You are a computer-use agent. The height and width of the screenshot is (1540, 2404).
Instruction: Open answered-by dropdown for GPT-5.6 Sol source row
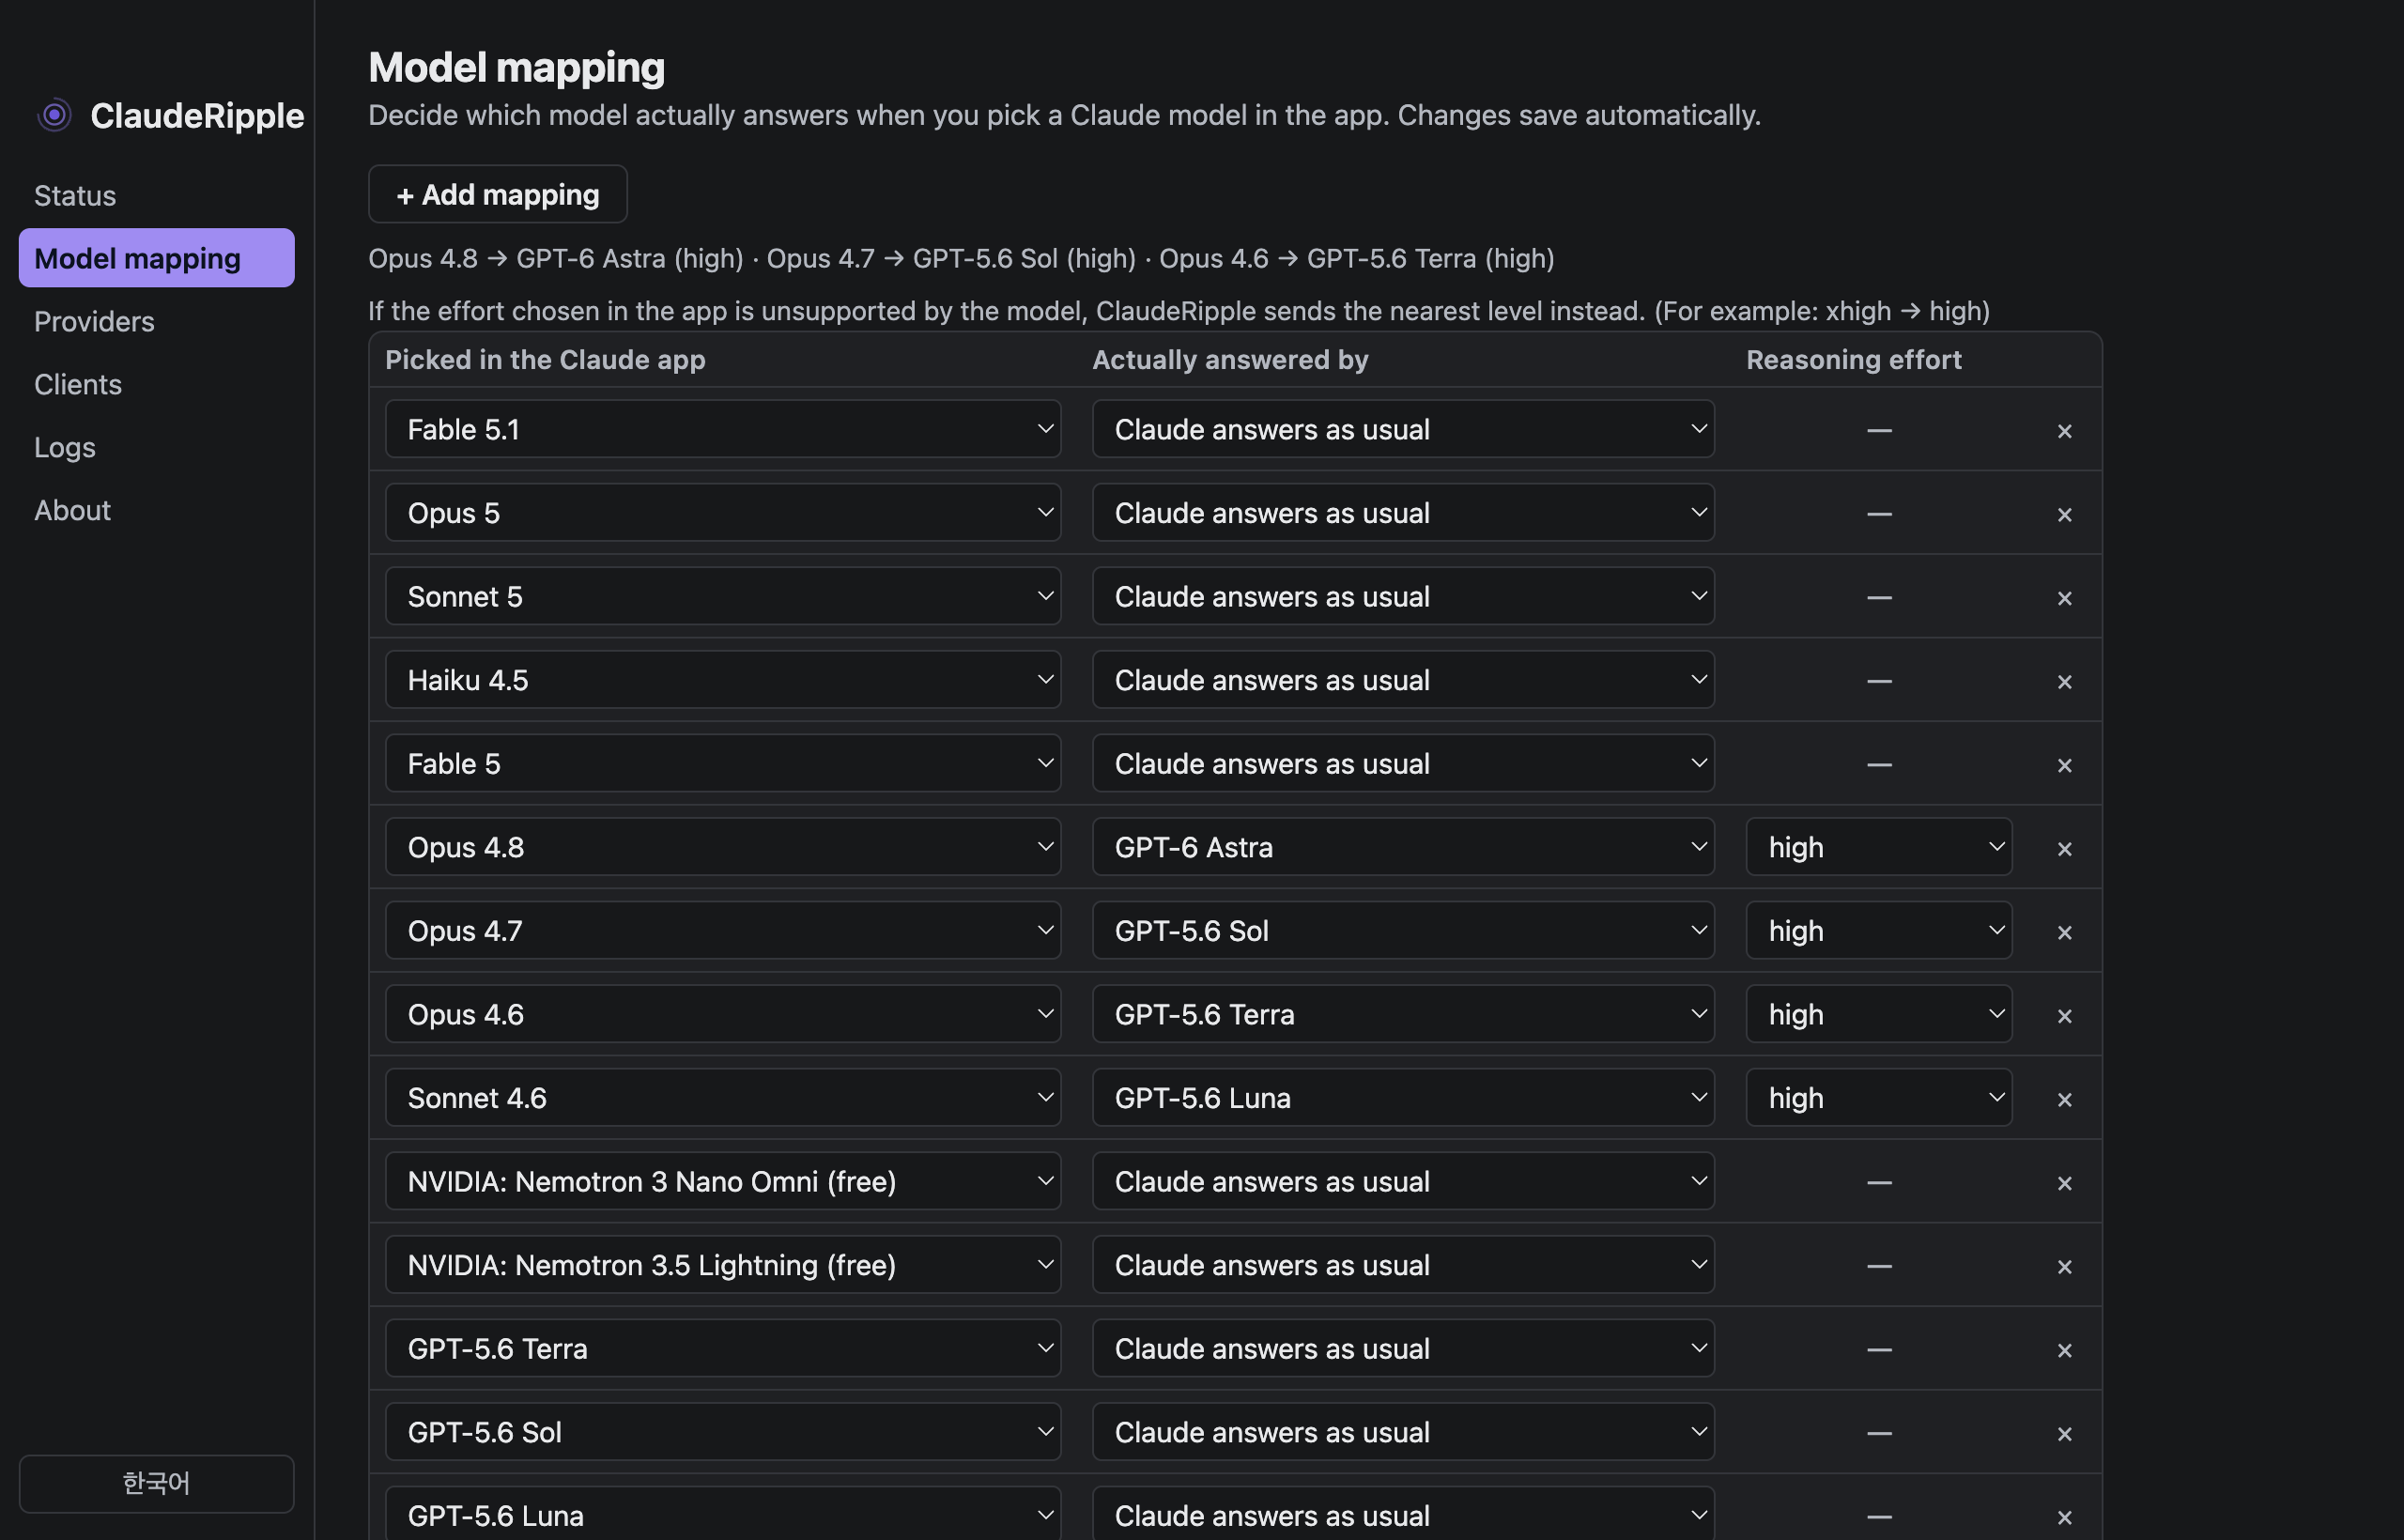(1403, 1431)
